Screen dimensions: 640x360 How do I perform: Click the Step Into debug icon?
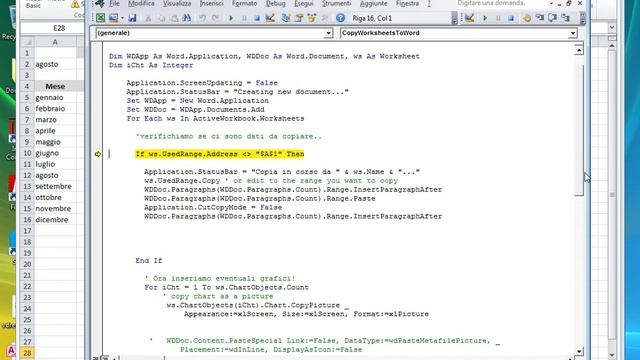[540, 18]
